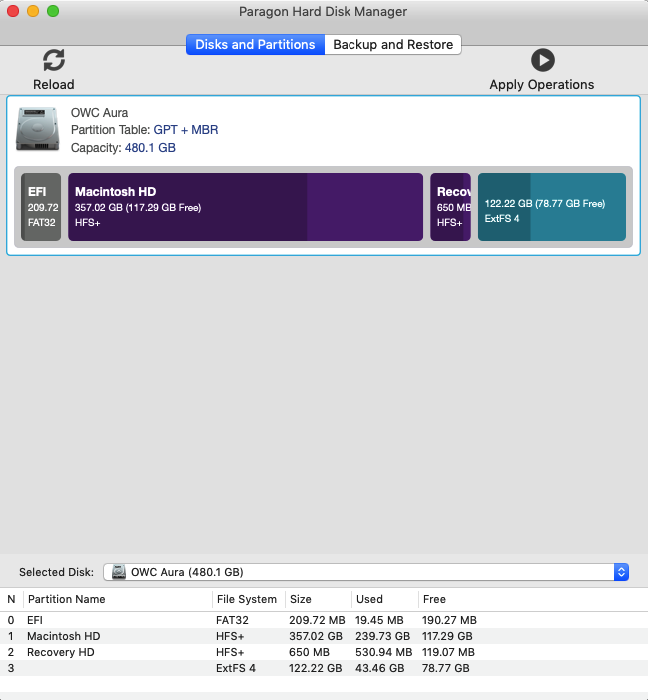
Task: Minimize window with the yellow button
Action: click(33, 11)
